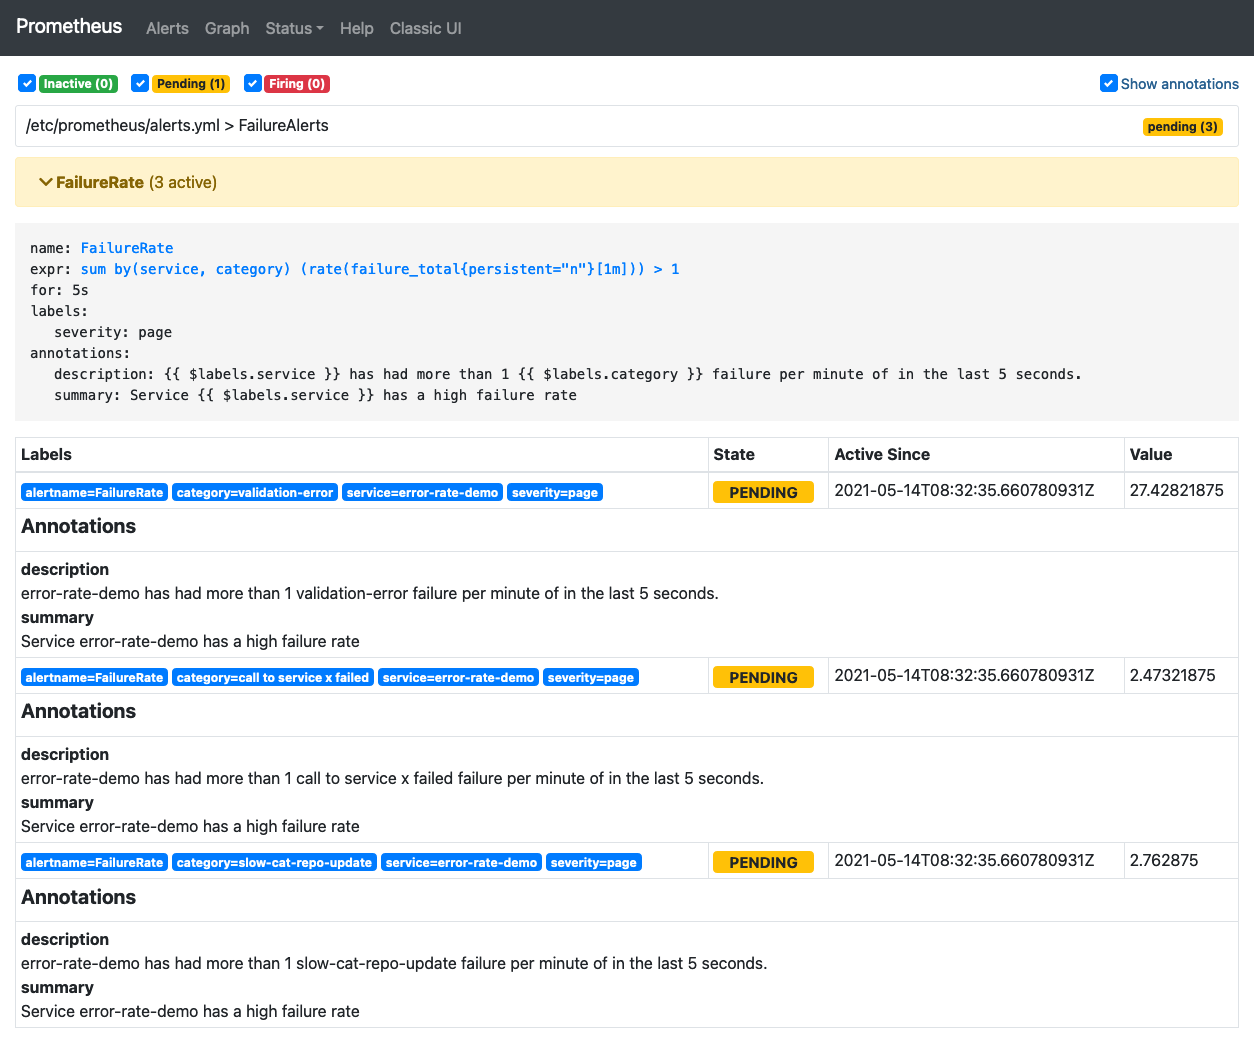
Task: Click the value 2.47321875
Action: (x=1172, y=676)
